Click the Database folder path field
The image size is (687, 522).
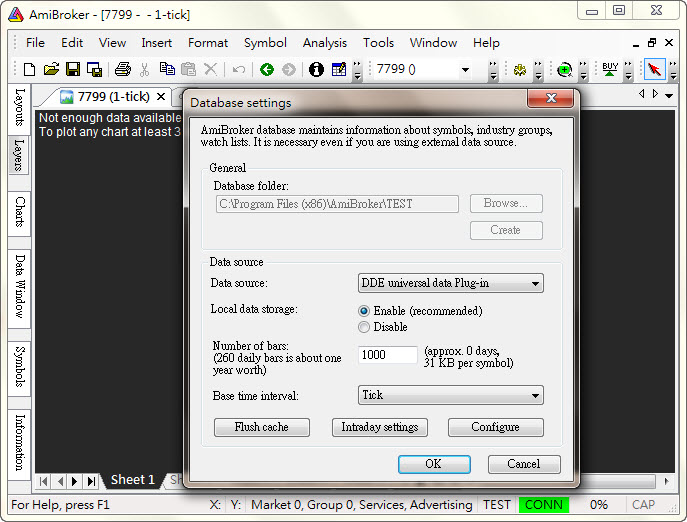pyautogui.click(x=337, y=204)
